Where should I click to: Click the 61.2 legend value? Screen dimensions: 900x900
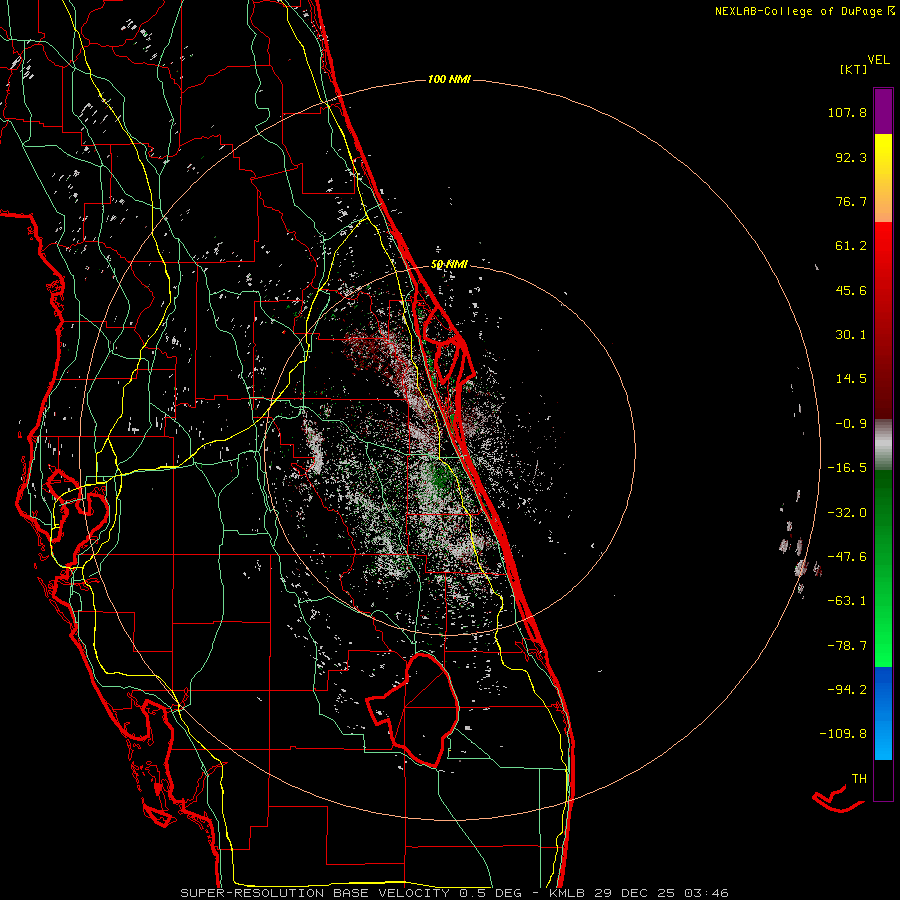pos(851,246)
